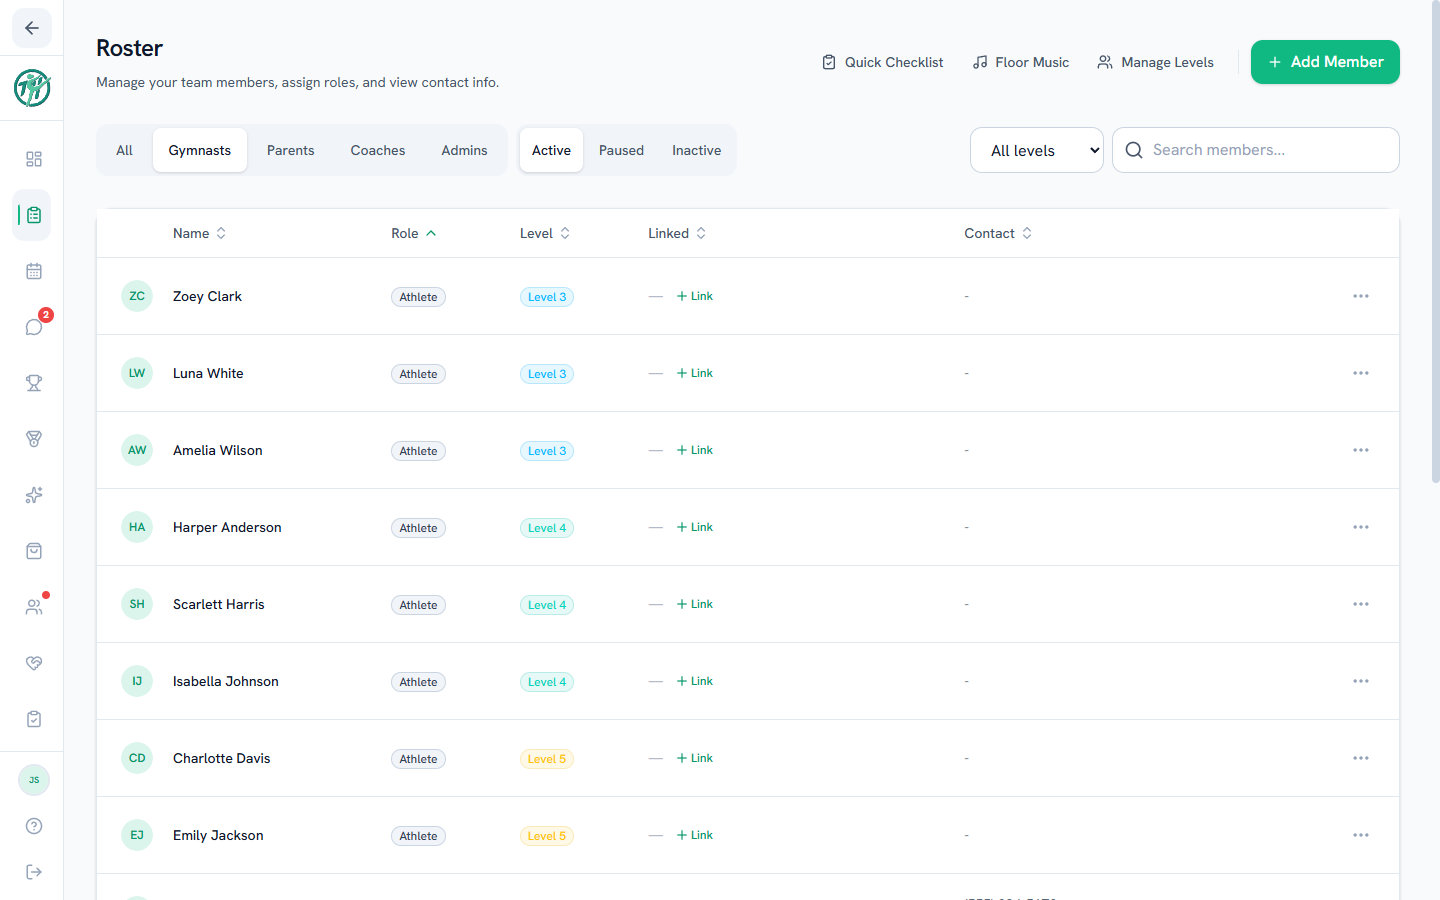
Task: Open the All levels dropdown
Action: coord(1037,150)
